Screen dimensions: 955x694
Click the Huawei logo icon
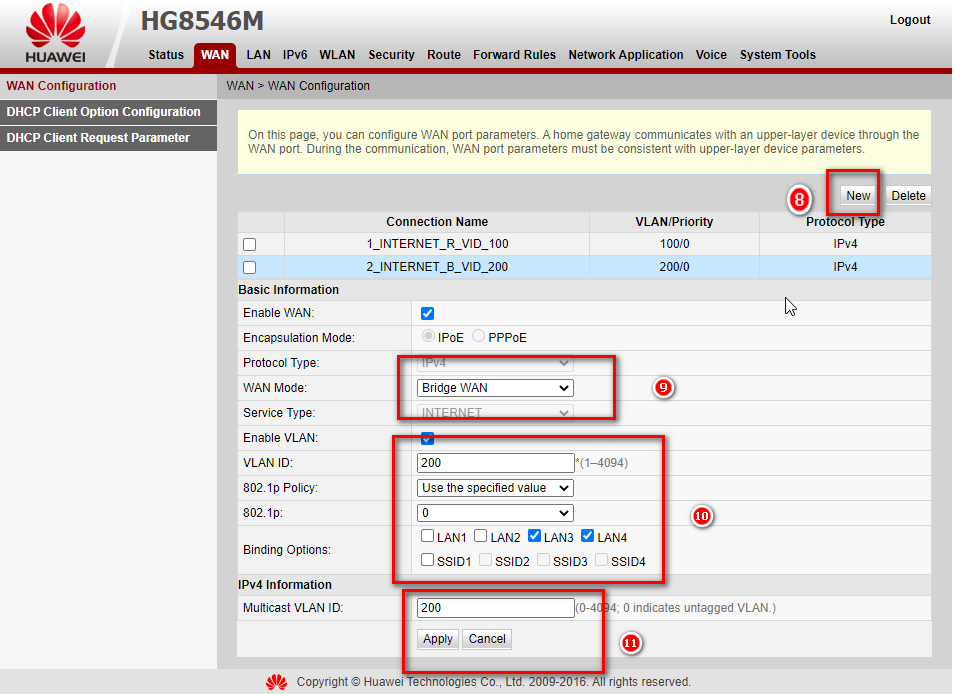(56, 30)
